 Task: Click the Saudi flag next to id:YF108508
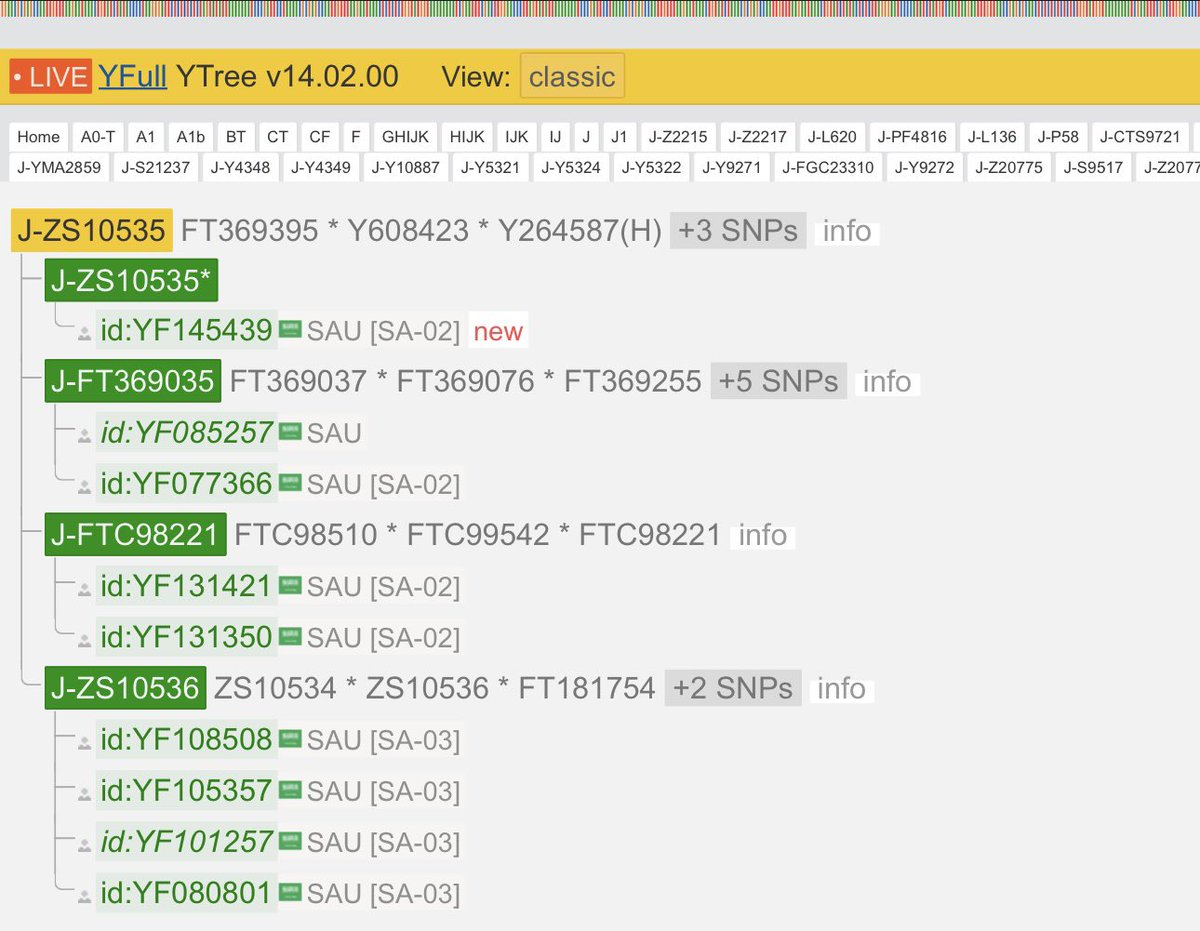tap(290, 738)
